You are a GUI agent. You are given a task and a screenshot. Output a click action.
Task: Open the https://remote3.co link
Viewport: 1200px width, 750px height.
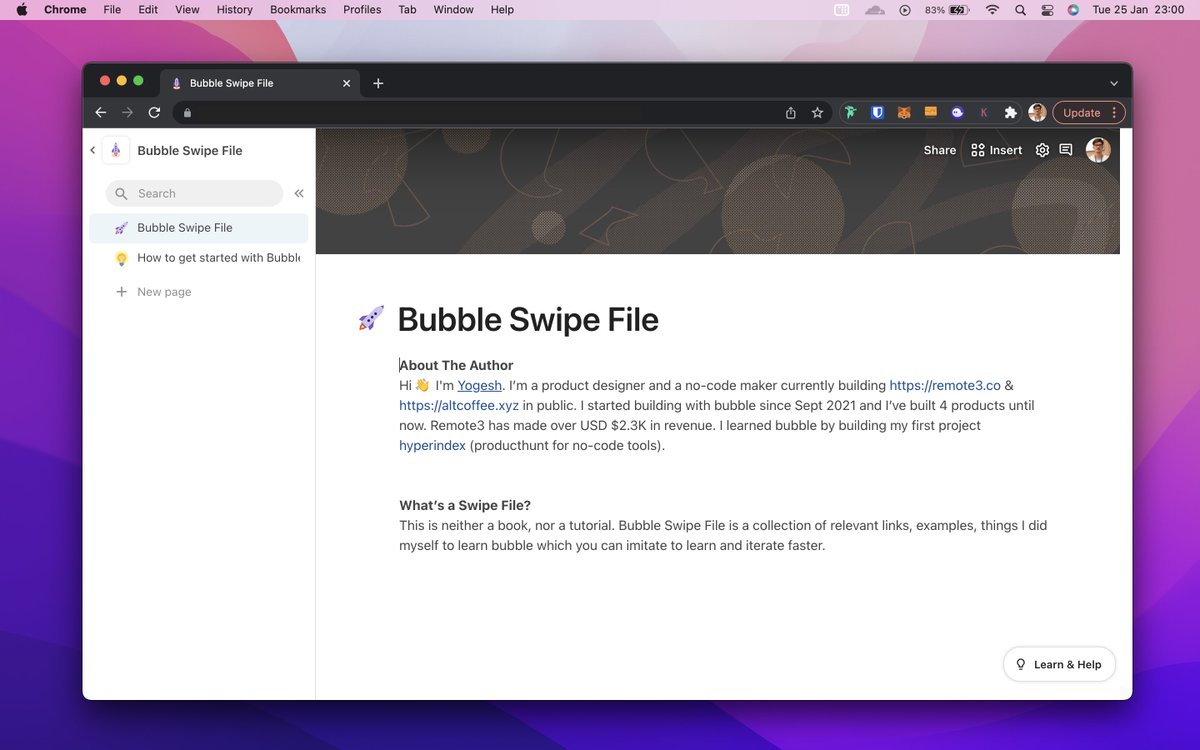[945, 385]
